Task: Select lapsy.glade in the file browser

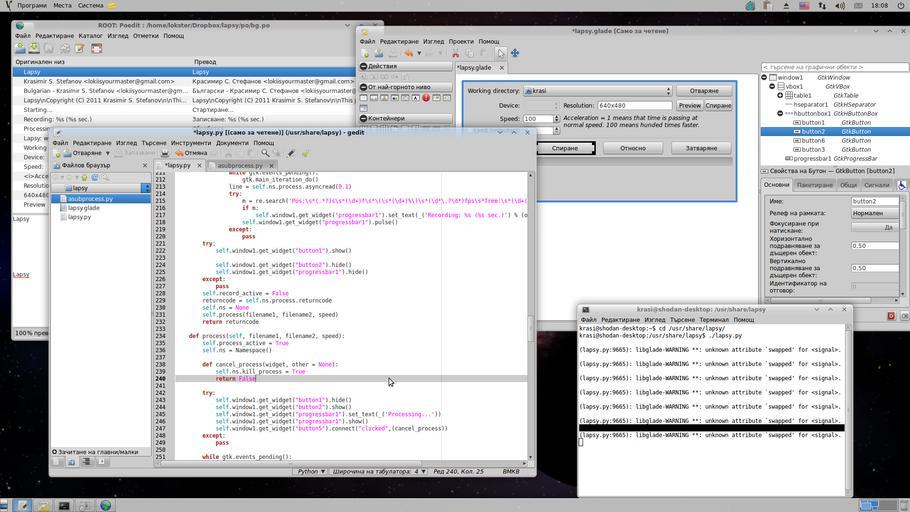Action: click(x=83, y=207)
